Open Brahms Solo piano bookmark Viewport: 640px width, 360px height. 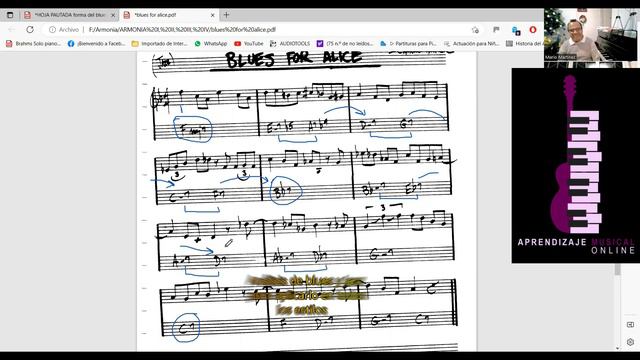tap(33, 43)
